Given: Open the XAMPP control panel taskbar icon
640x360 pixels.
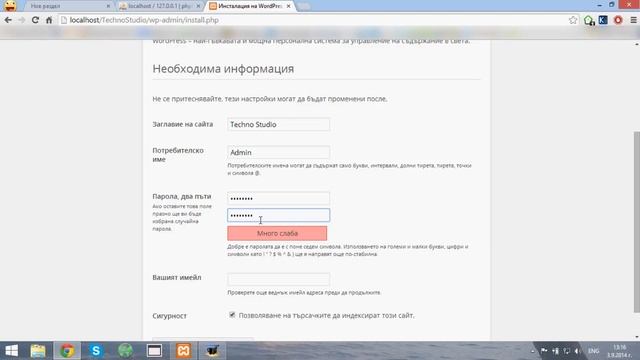Looking at the screenshot, I should (183, 351).
